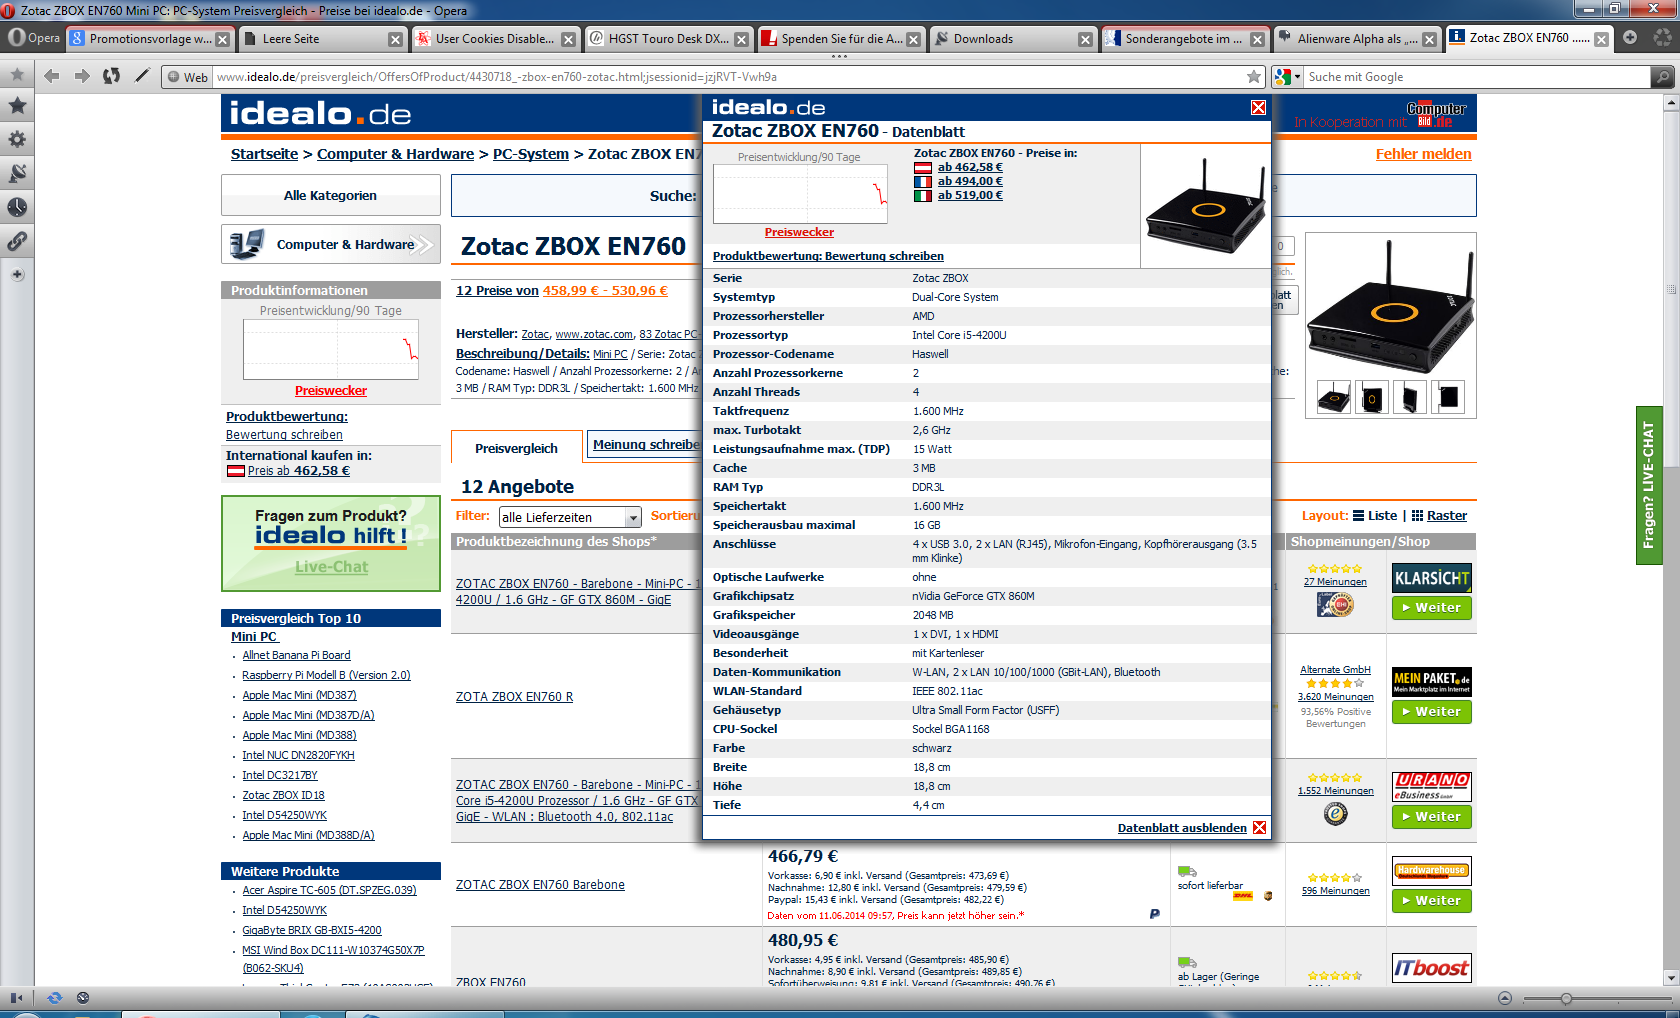Toggle the panel sidebar from status bar
Image resolution: width=1680 pixels, height=1018 pixels.
[x=16, y=998]
